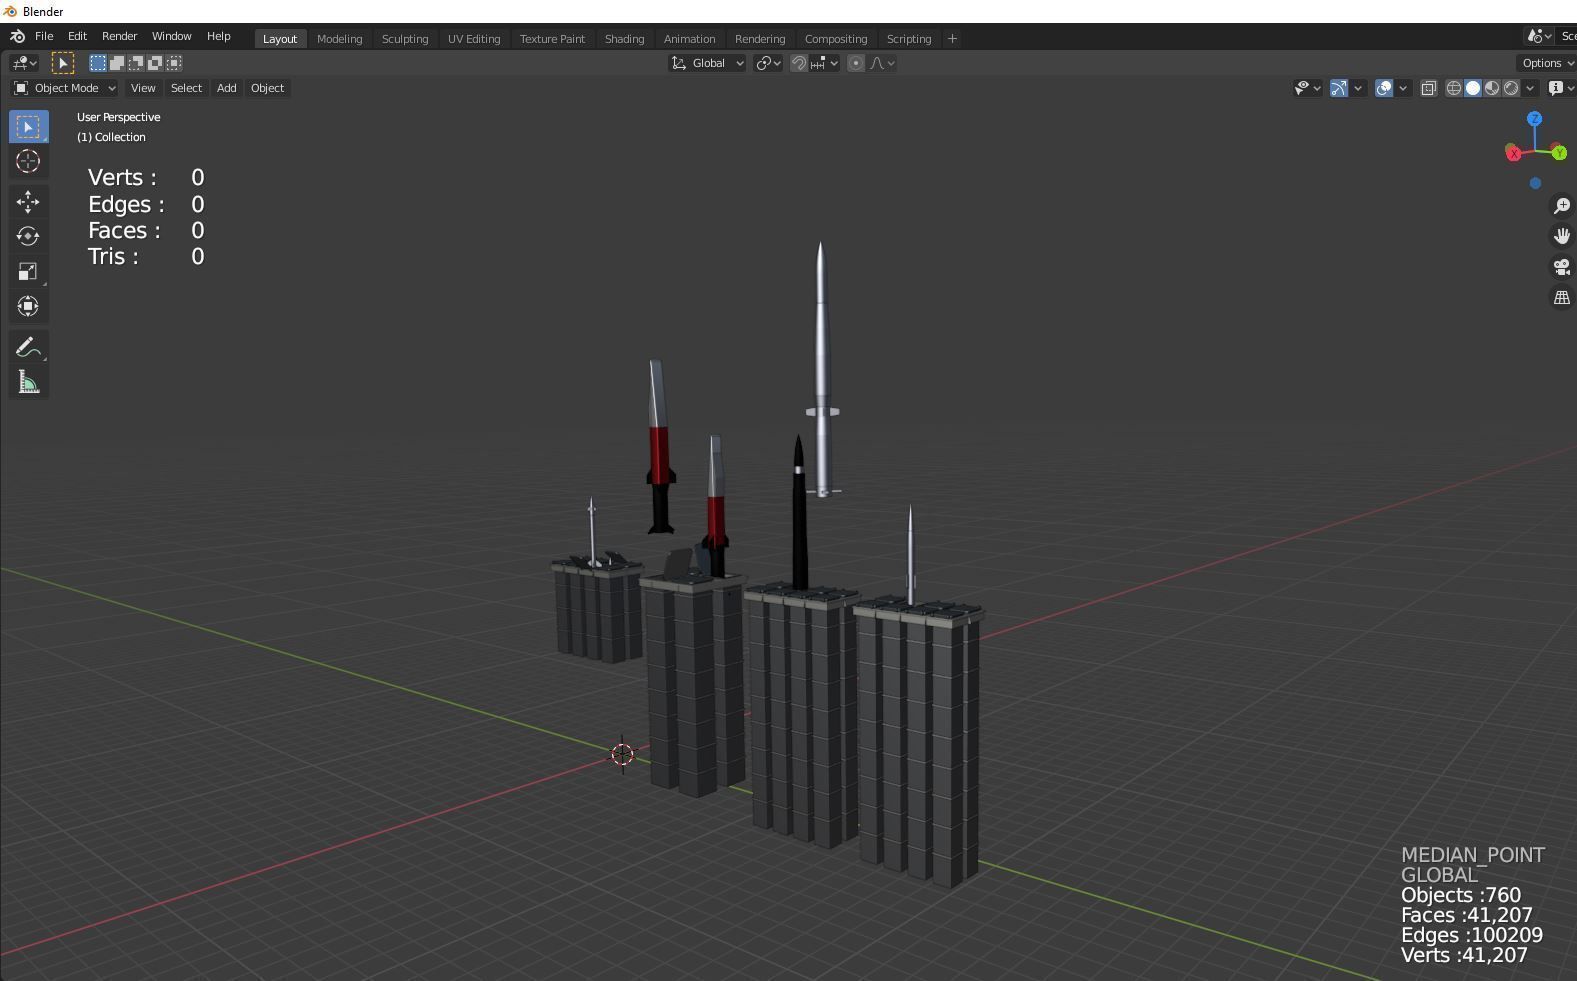Switch to the UV Editing workspace tab
1577x981 pixels.
474,39
